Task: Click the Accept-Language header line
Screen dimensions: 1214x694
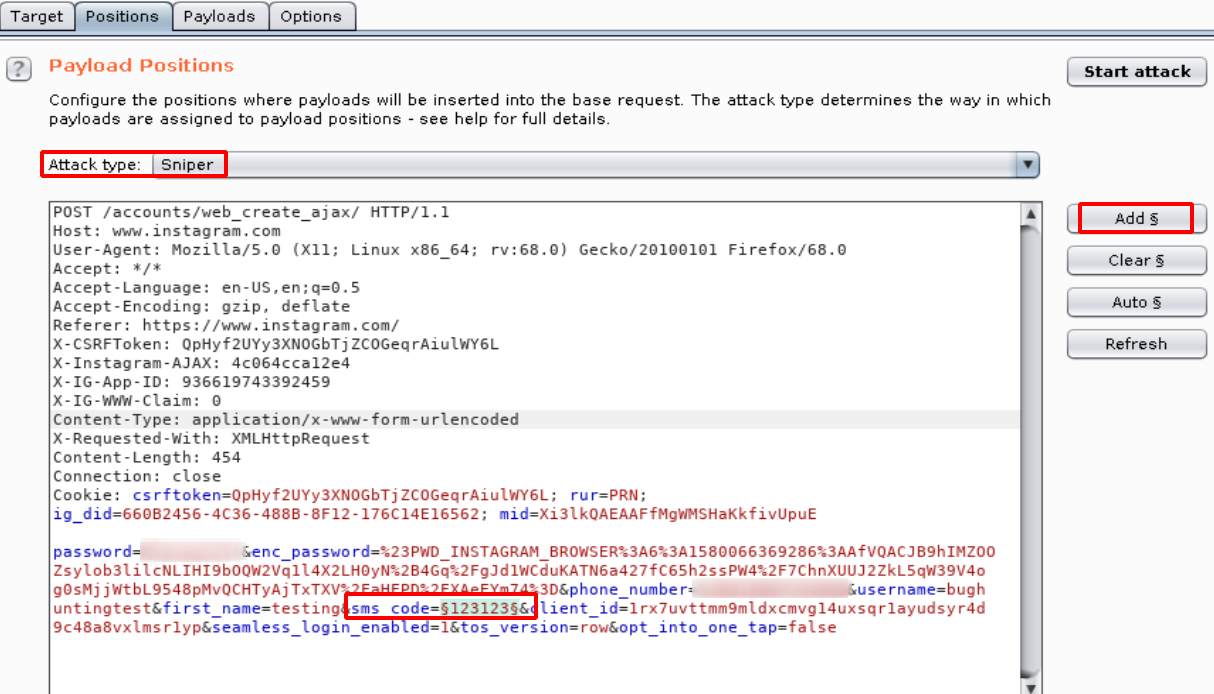Action: click(206, 288)
